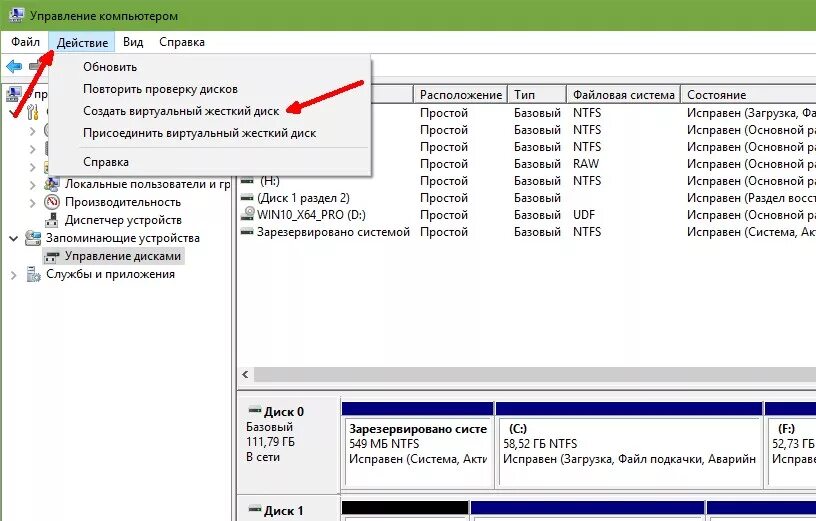Select Повторить проверку дисков
The width and height of the screenshot is (816, 521).
160,89
